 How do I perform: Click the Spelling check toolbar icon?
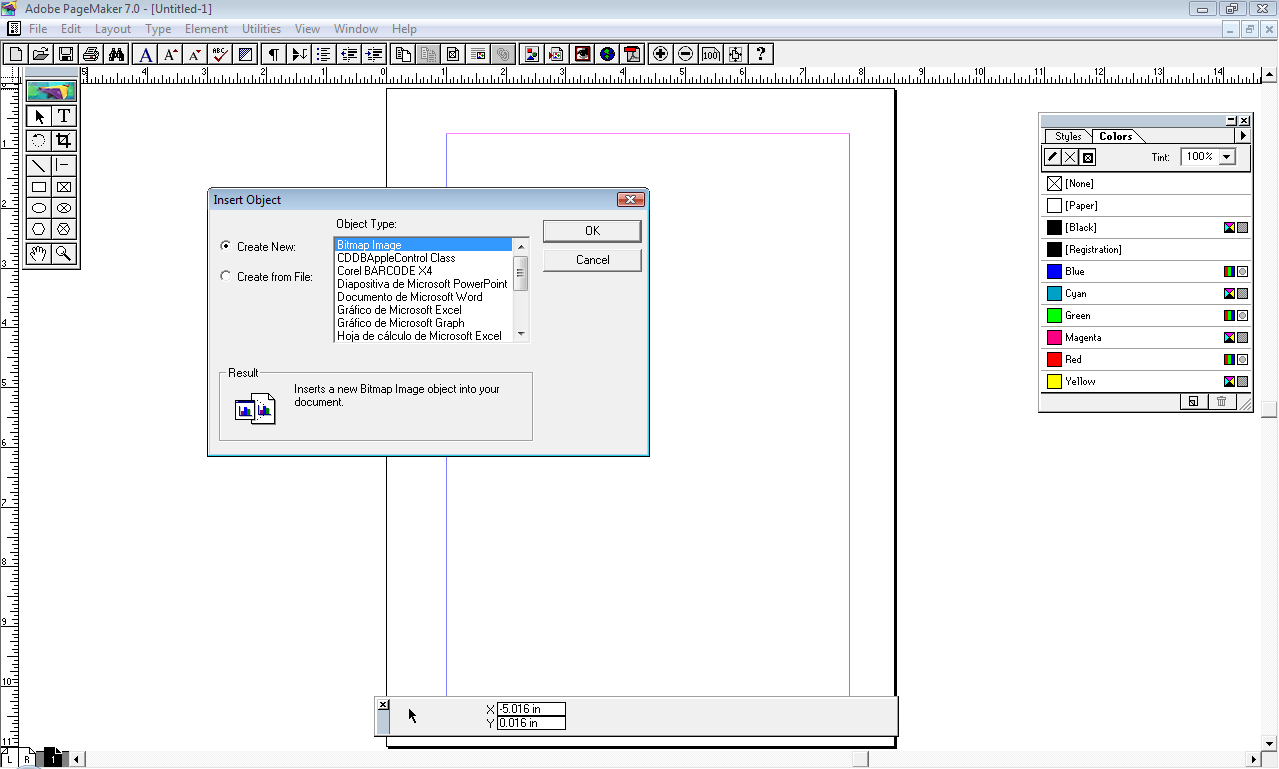[221, 54]
